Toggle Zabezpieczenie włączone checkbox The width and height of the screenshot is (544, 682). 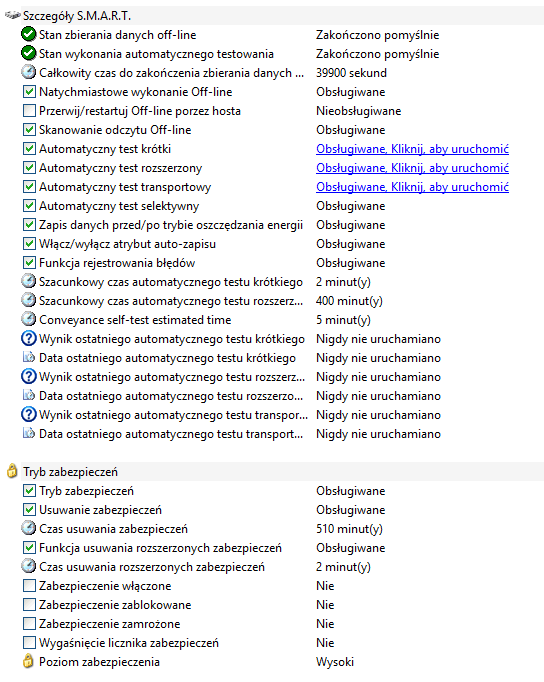tap(29, 585)
